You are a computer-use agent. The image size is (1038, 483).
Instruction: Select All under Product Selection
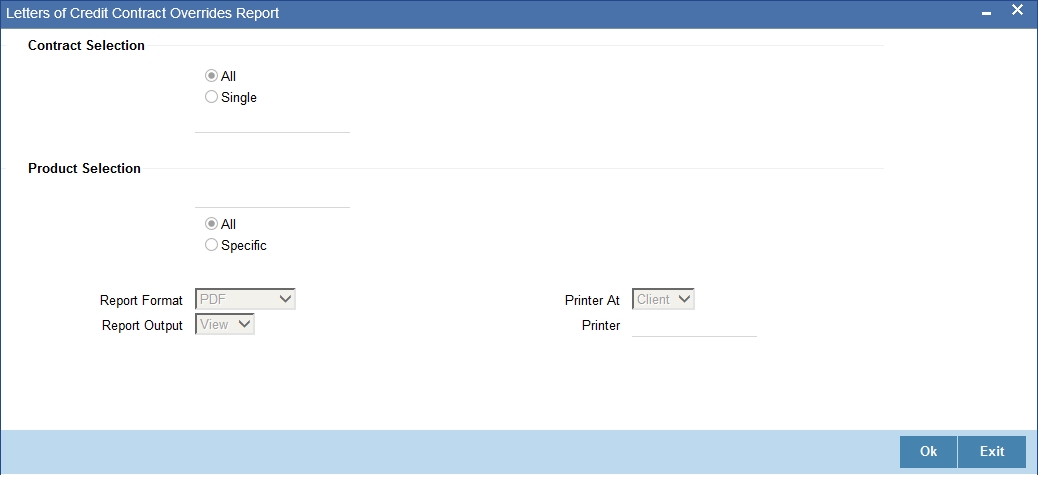[211, 224]
